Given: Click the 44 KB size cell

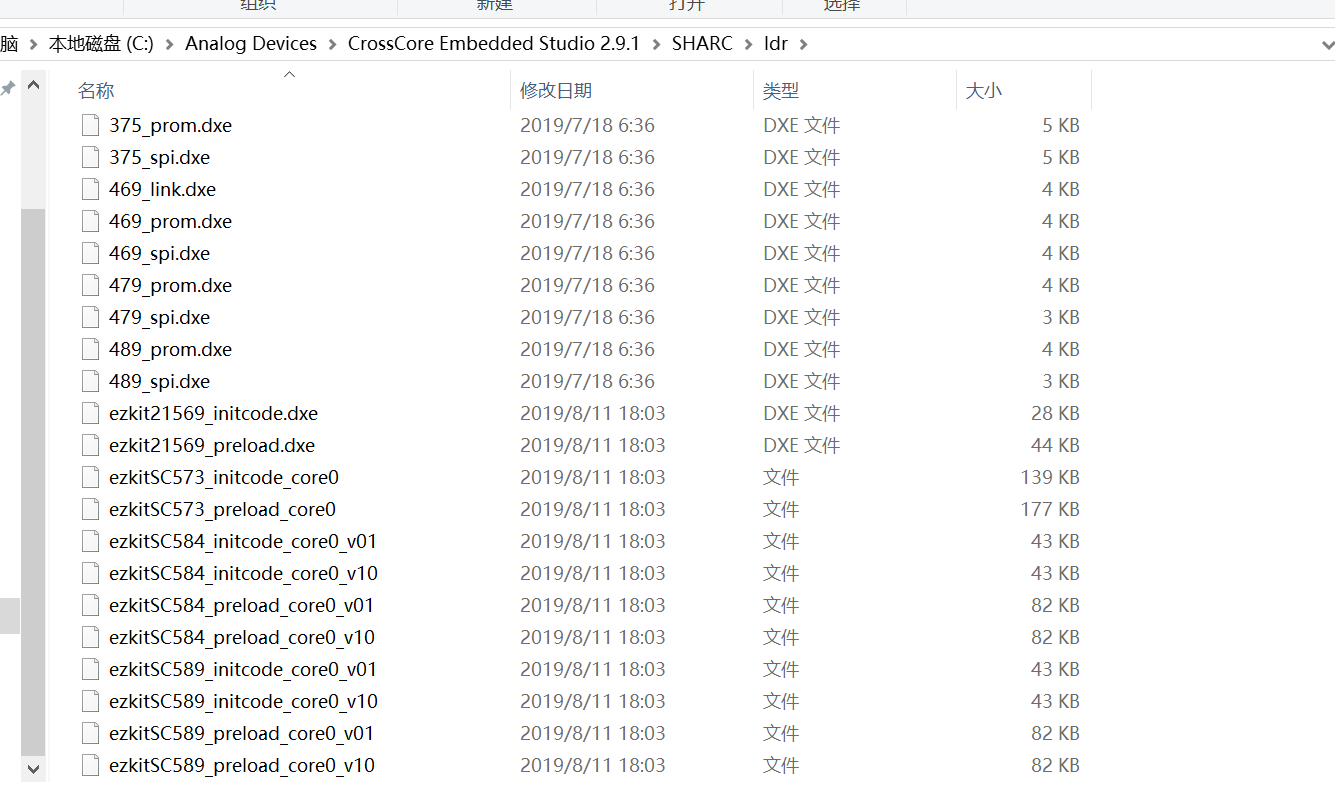Looking at the screenshot, I should point(1055,445).
